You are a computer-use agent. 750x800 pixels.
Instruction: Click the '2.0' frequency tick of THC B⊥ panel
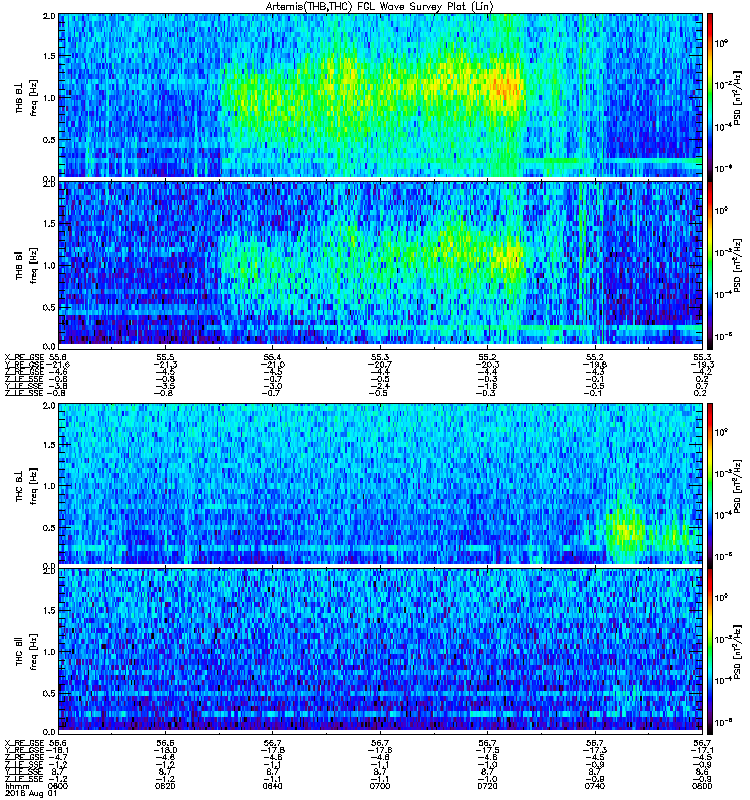click(49, 406)
